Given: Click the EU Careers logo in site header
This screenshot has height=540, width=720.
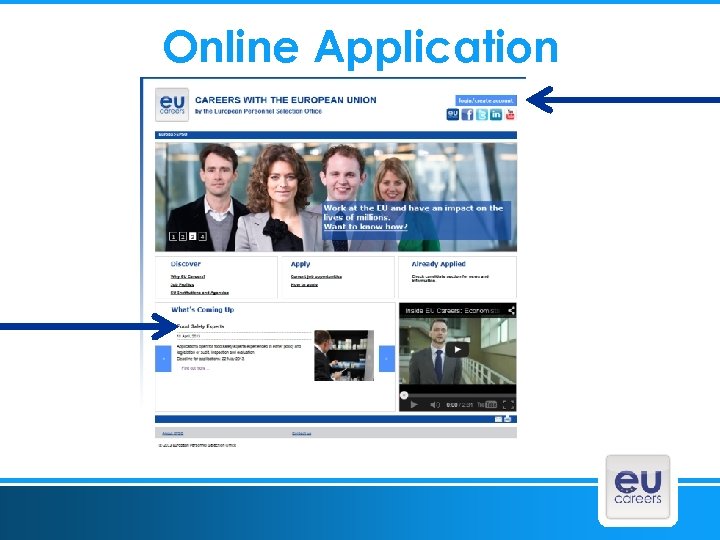Looking at the screenshot, I should (172, 105).
